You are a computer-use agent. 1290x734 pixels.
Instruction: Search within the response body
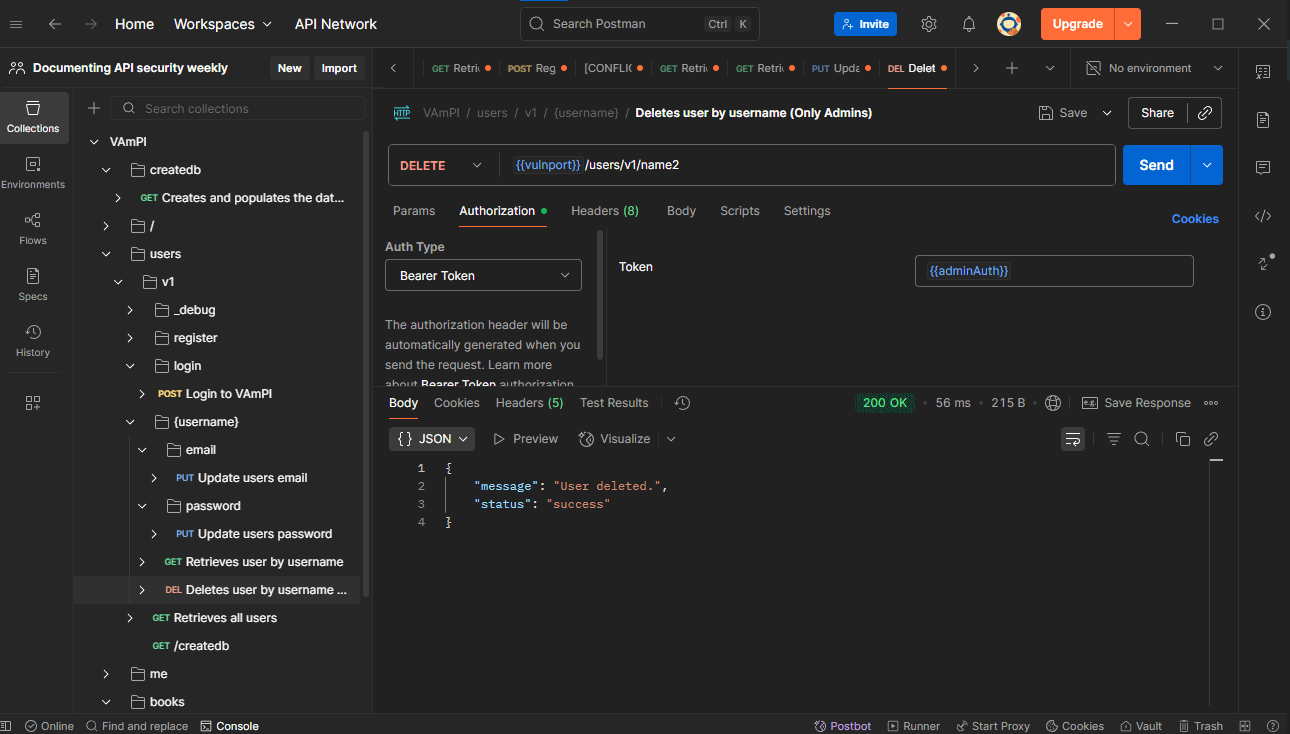tap(1142, 439)
